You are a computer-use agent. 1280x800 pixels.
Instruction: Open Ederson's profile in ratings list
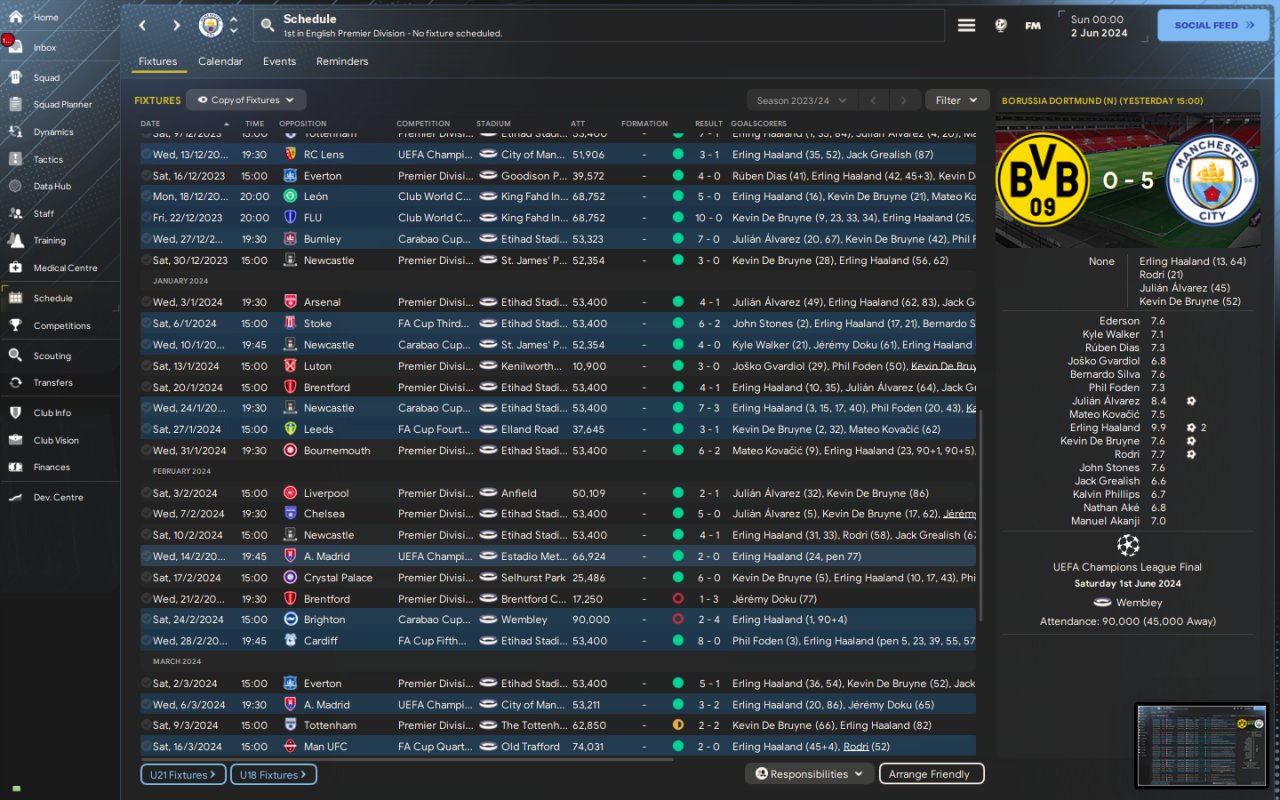(x=1119, y=321)
